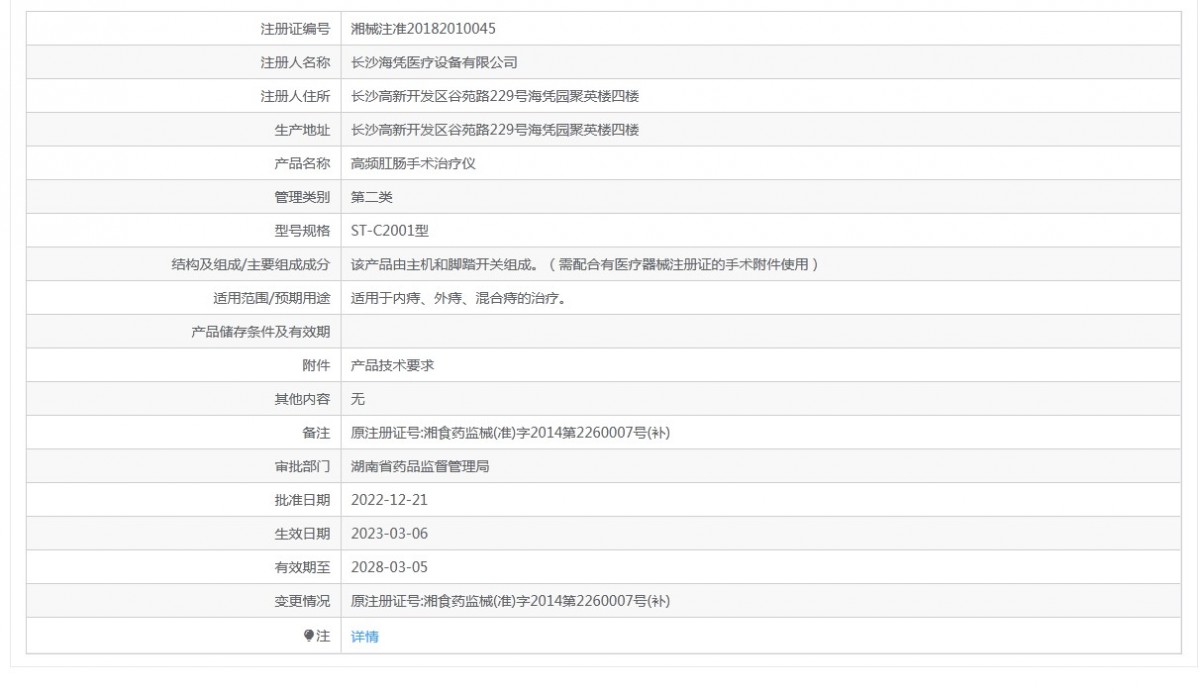Select the 有效期至 label
Viewport: 1200px width, 693px height.
[302, 568]
